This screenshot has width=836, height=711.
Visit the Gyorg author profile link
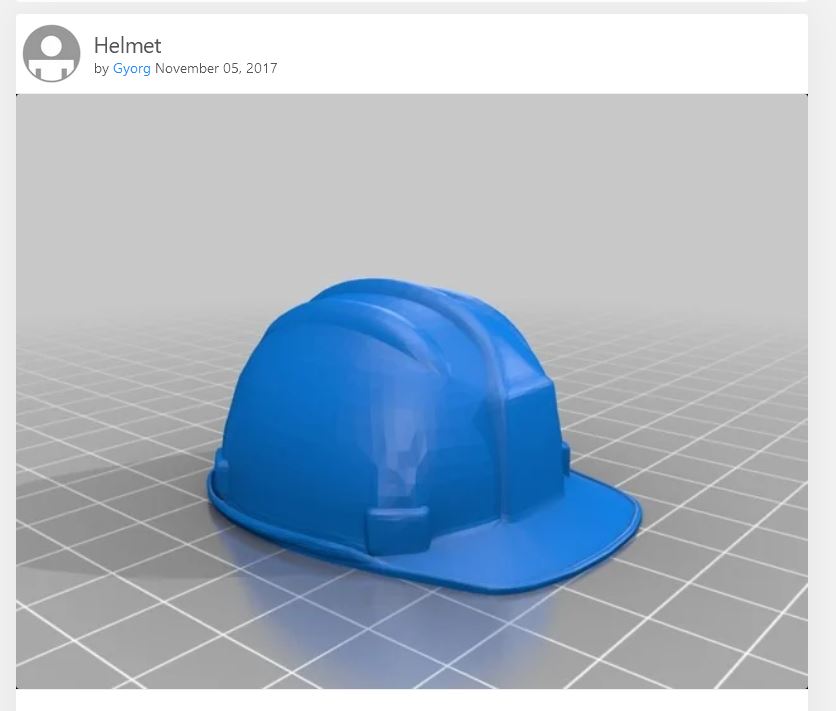point(132,69)
